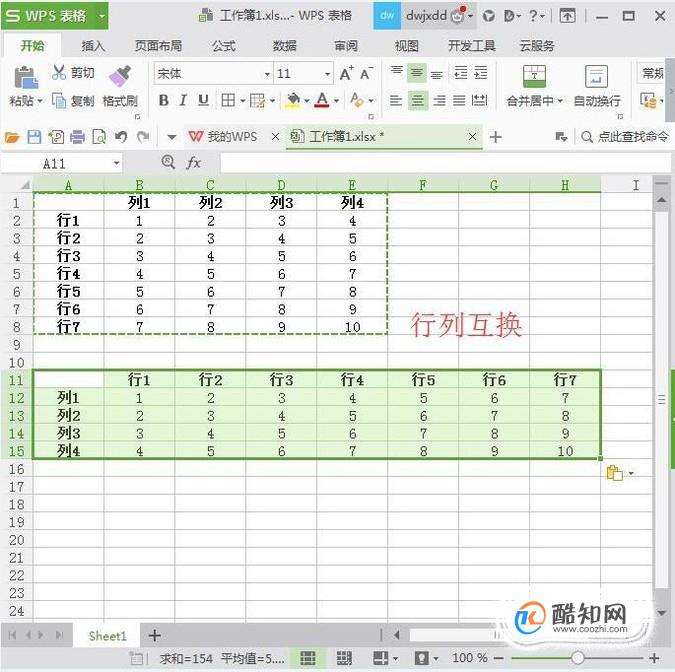The height and width of the screenshot is (672, 675).
Task: Expand the Paste dropdown arrow
Action: [40, 101]
